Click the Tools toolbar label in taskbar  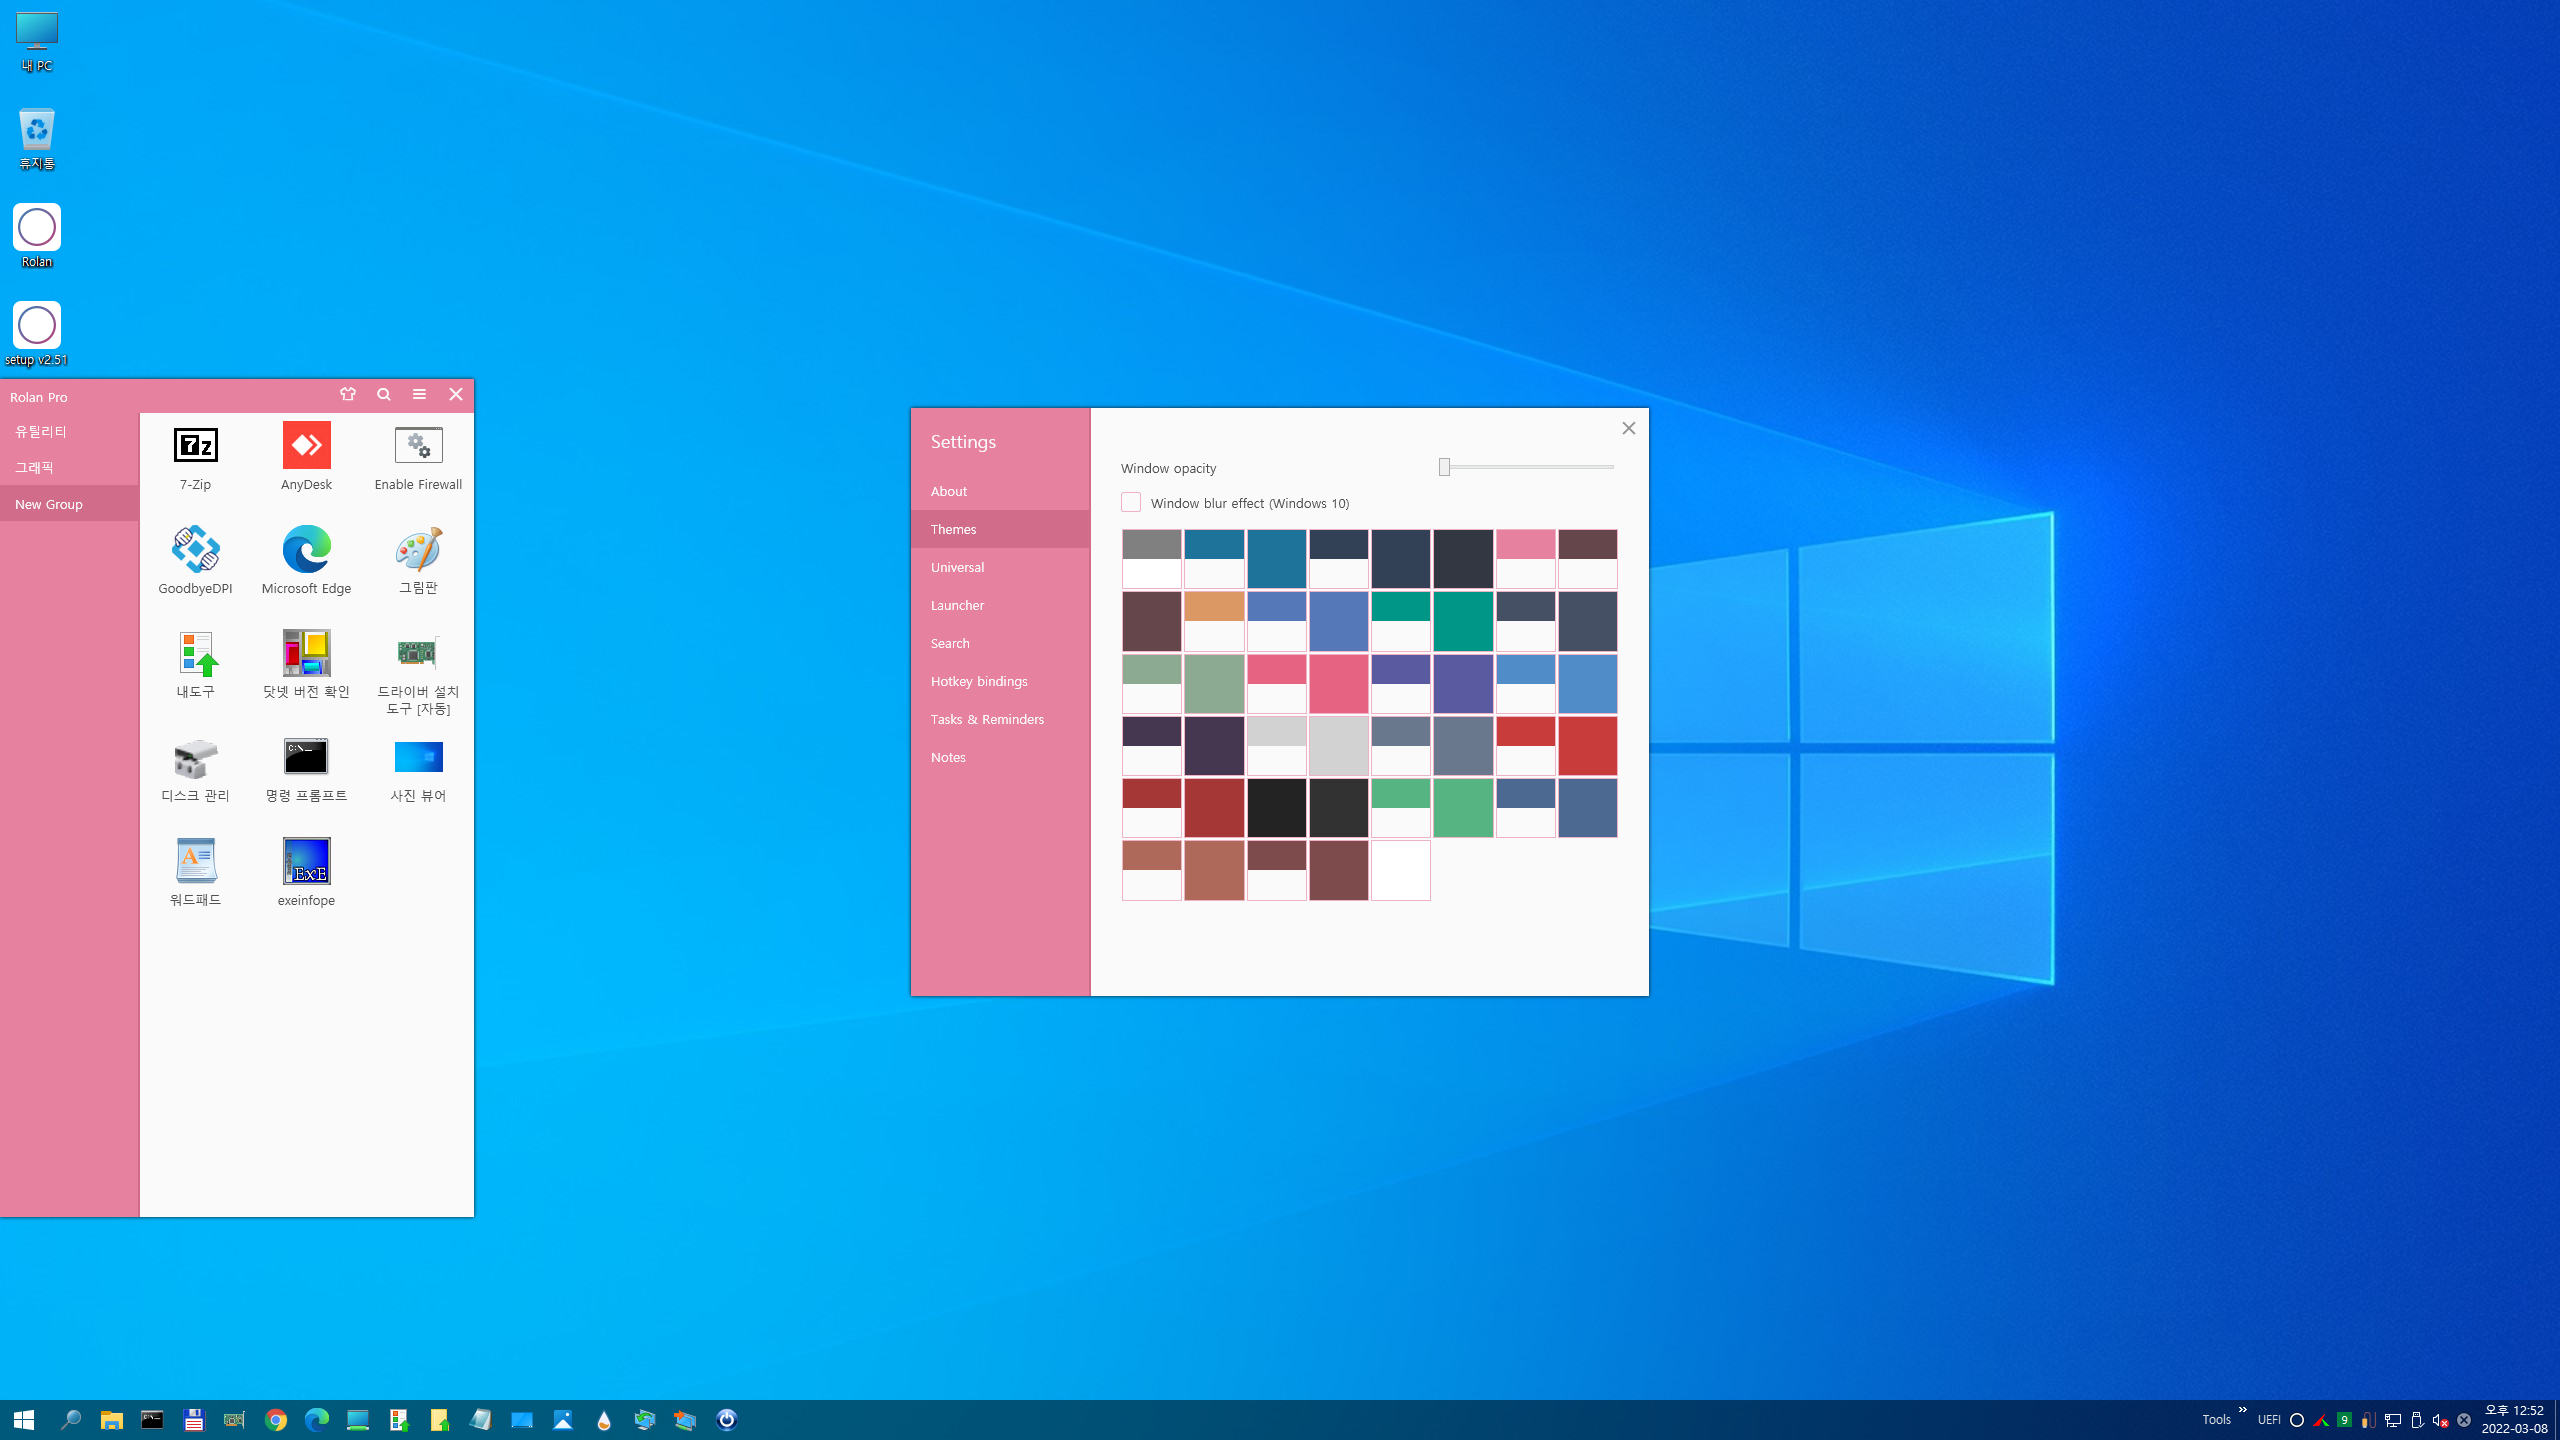pos(2216,1420)
